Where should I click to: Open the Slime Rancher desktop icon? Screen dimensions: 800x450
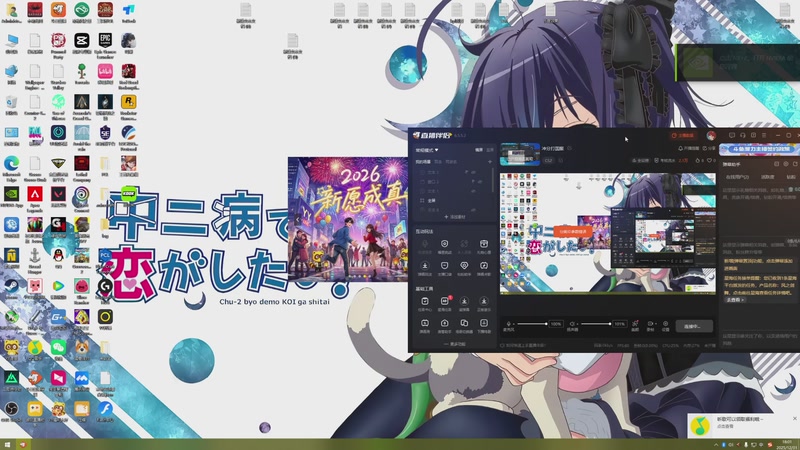[x=82, y=286]
